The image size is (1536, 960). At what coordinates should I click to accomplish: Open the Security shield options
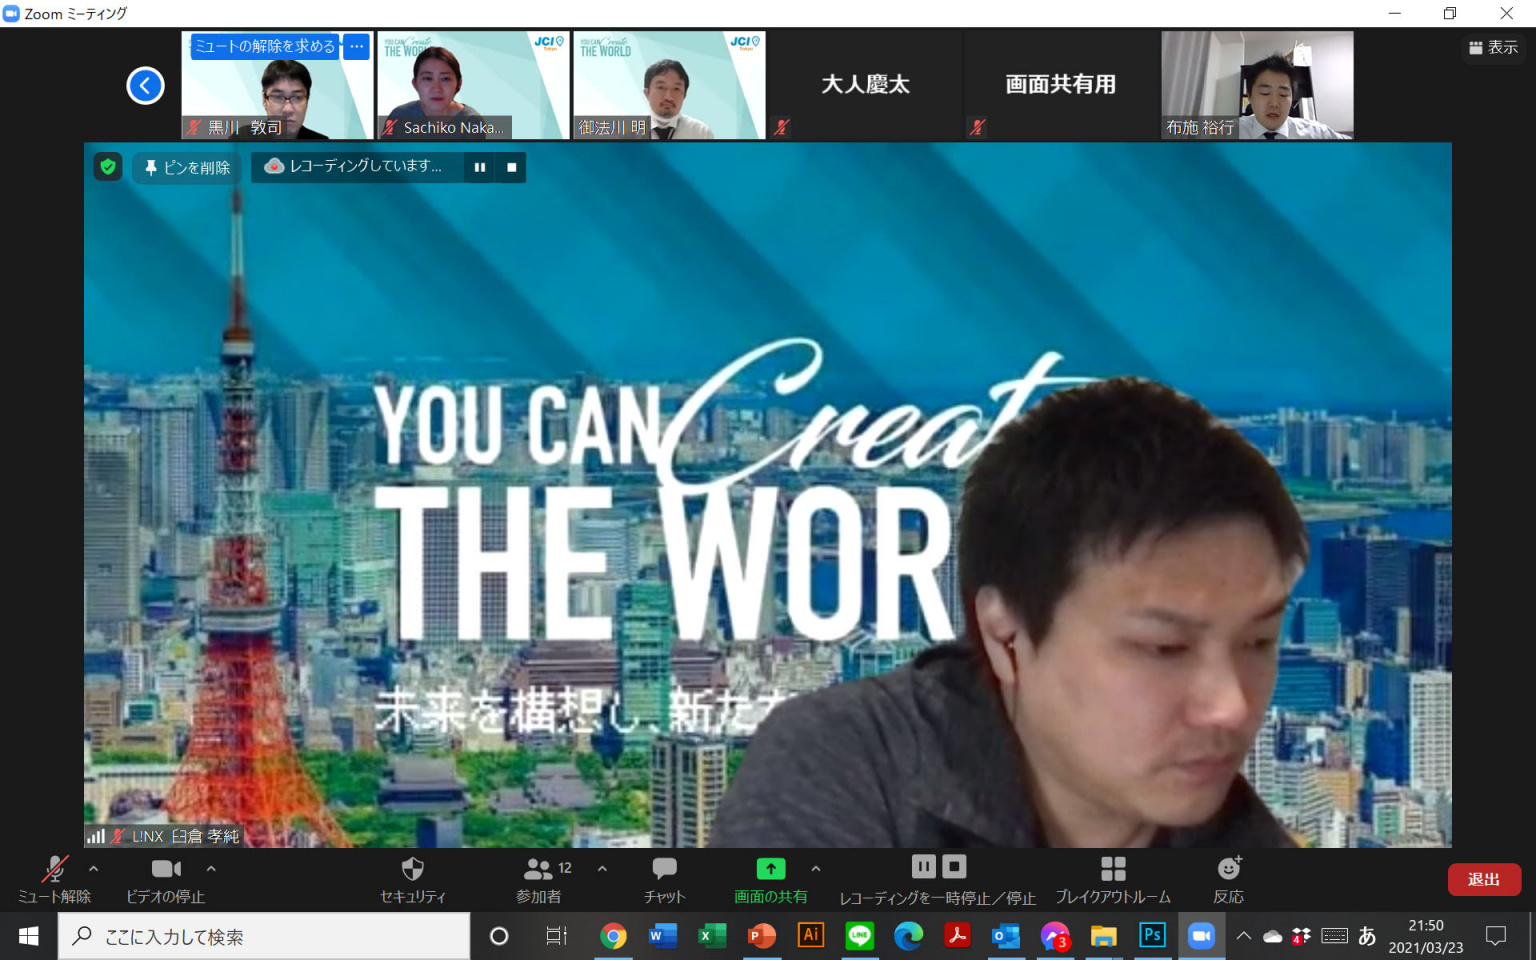(x=412, y=879)
